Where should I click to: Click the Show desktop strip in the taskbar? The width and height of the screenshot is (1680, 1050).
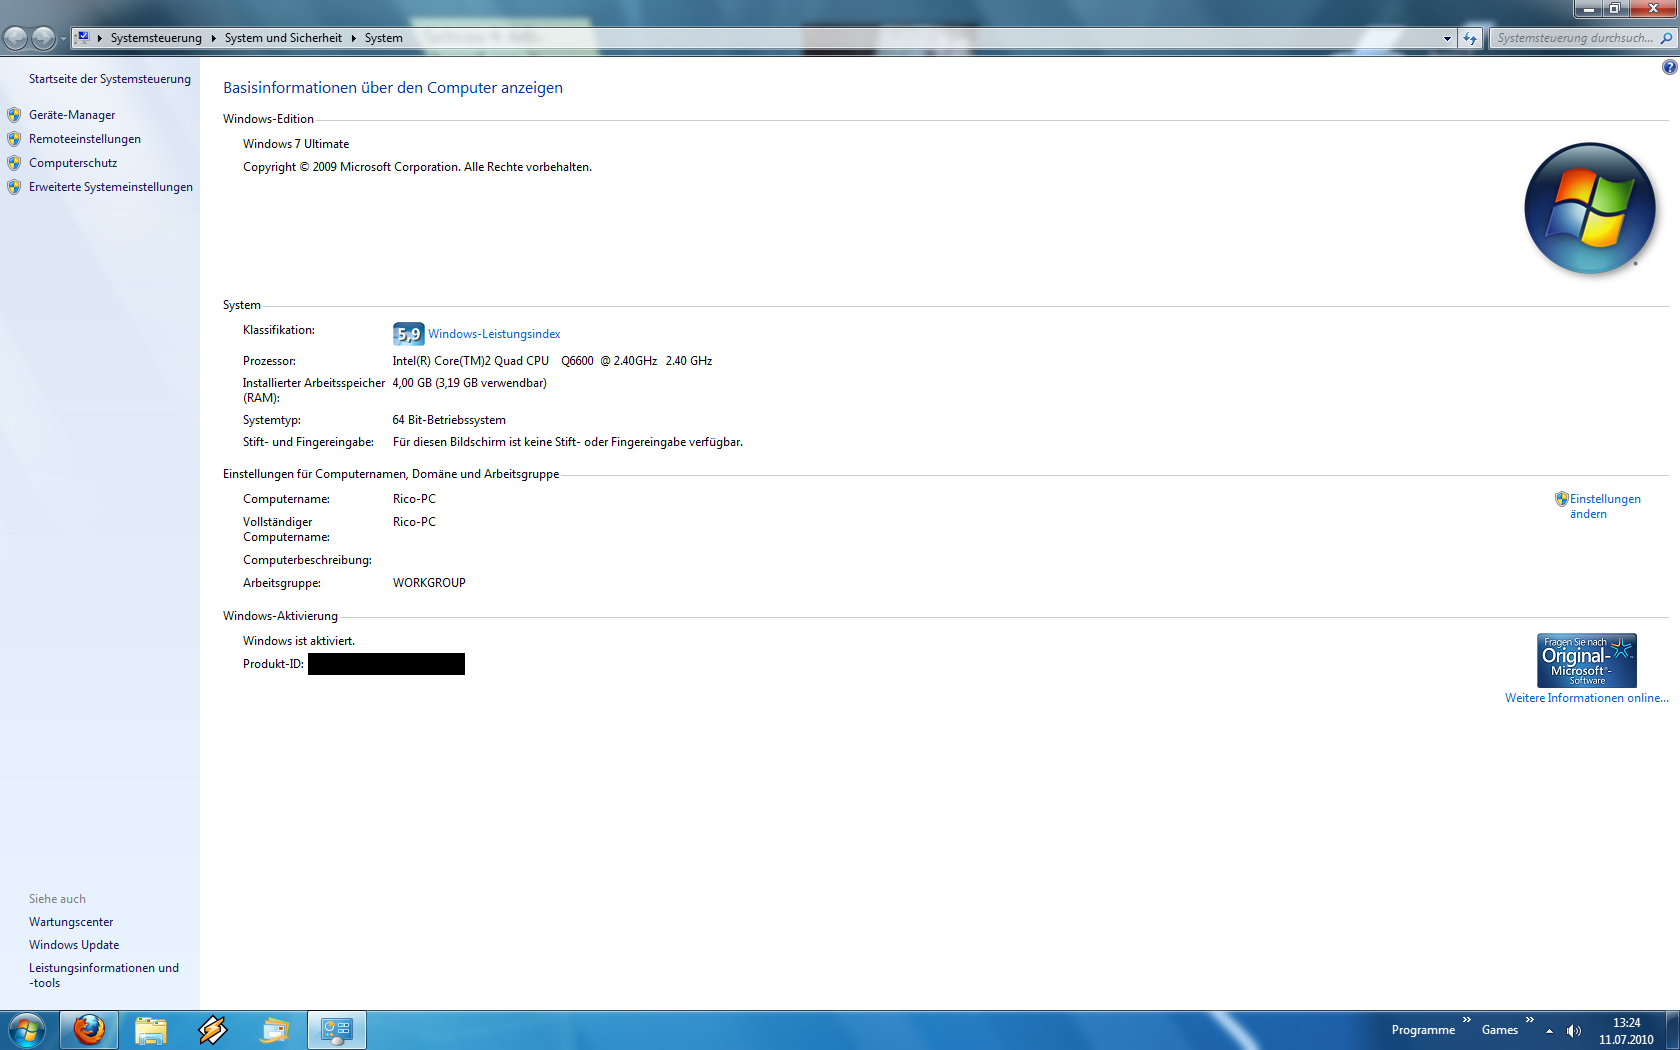pyautogui.click(x=1672, y=1030)
